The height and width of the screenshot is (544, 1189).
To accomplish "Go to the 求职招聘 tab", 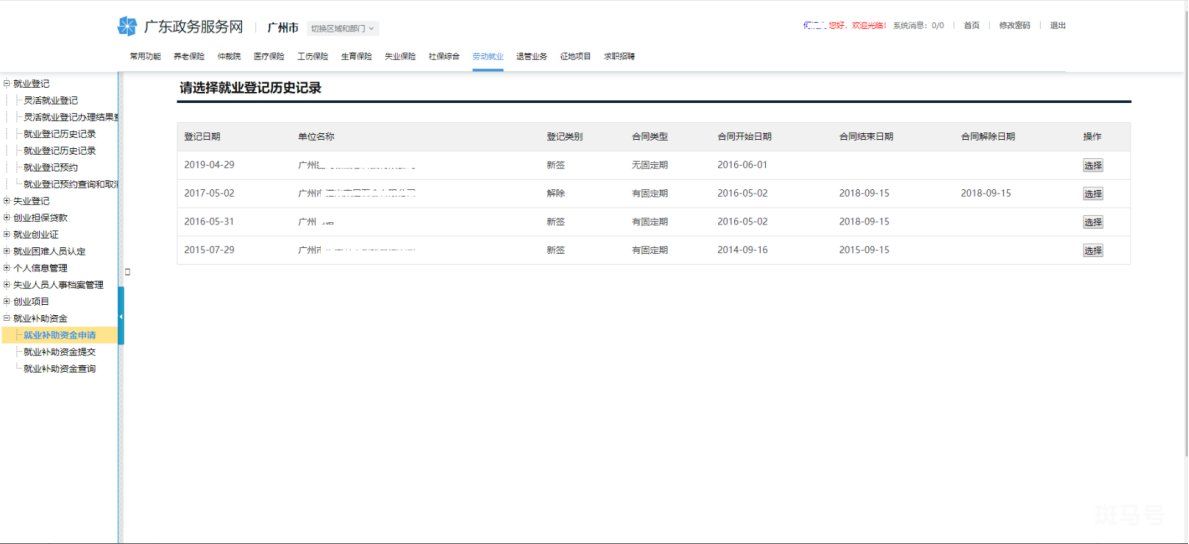I will (x=619, y=56).
